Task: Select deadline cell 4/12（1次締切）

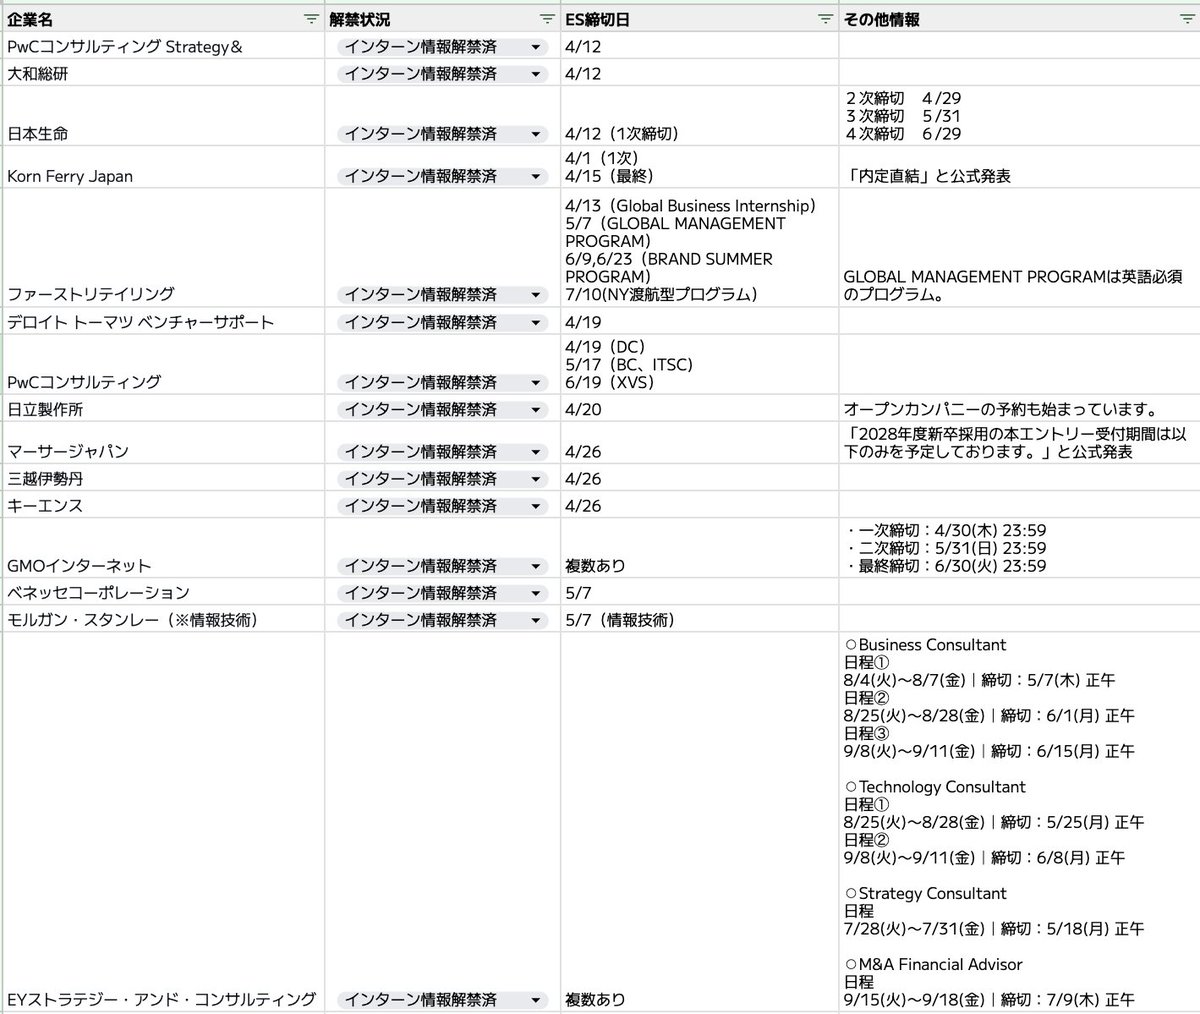Action: (699, 117)
